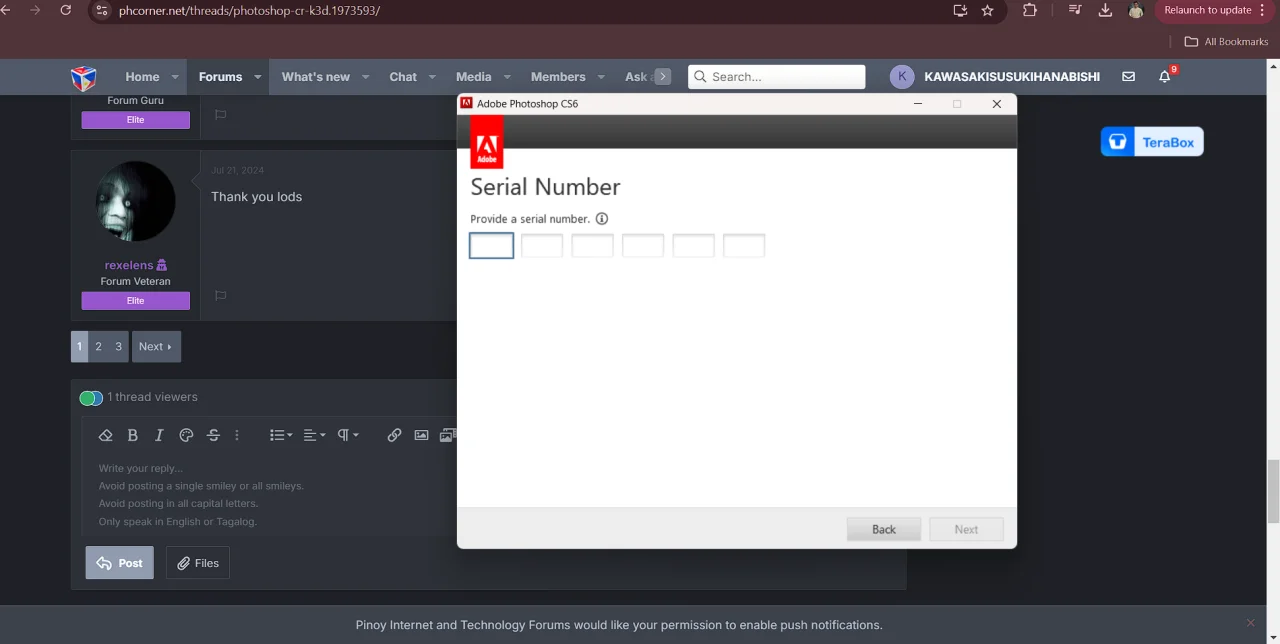Click the Post reply button

119,563
